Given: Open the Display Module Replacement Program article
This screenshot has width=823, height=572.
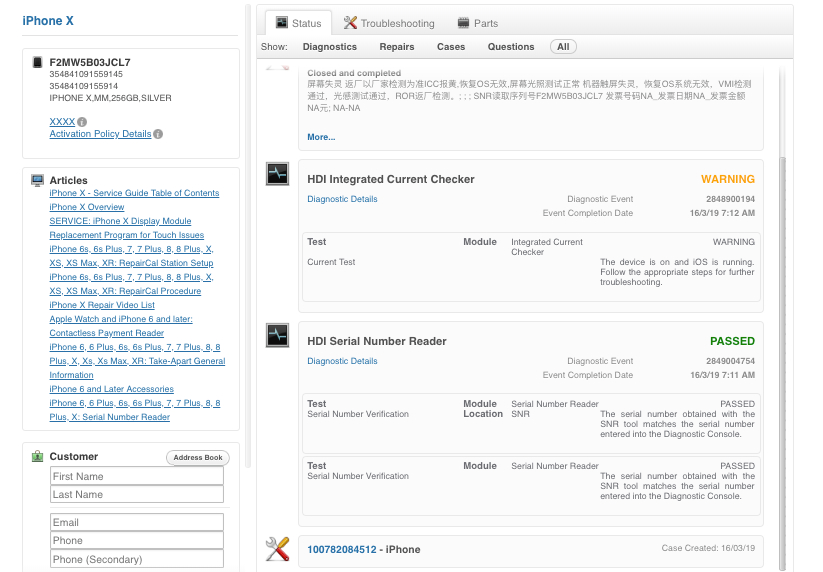Looking at the screenshot, I should coord(126,228).
